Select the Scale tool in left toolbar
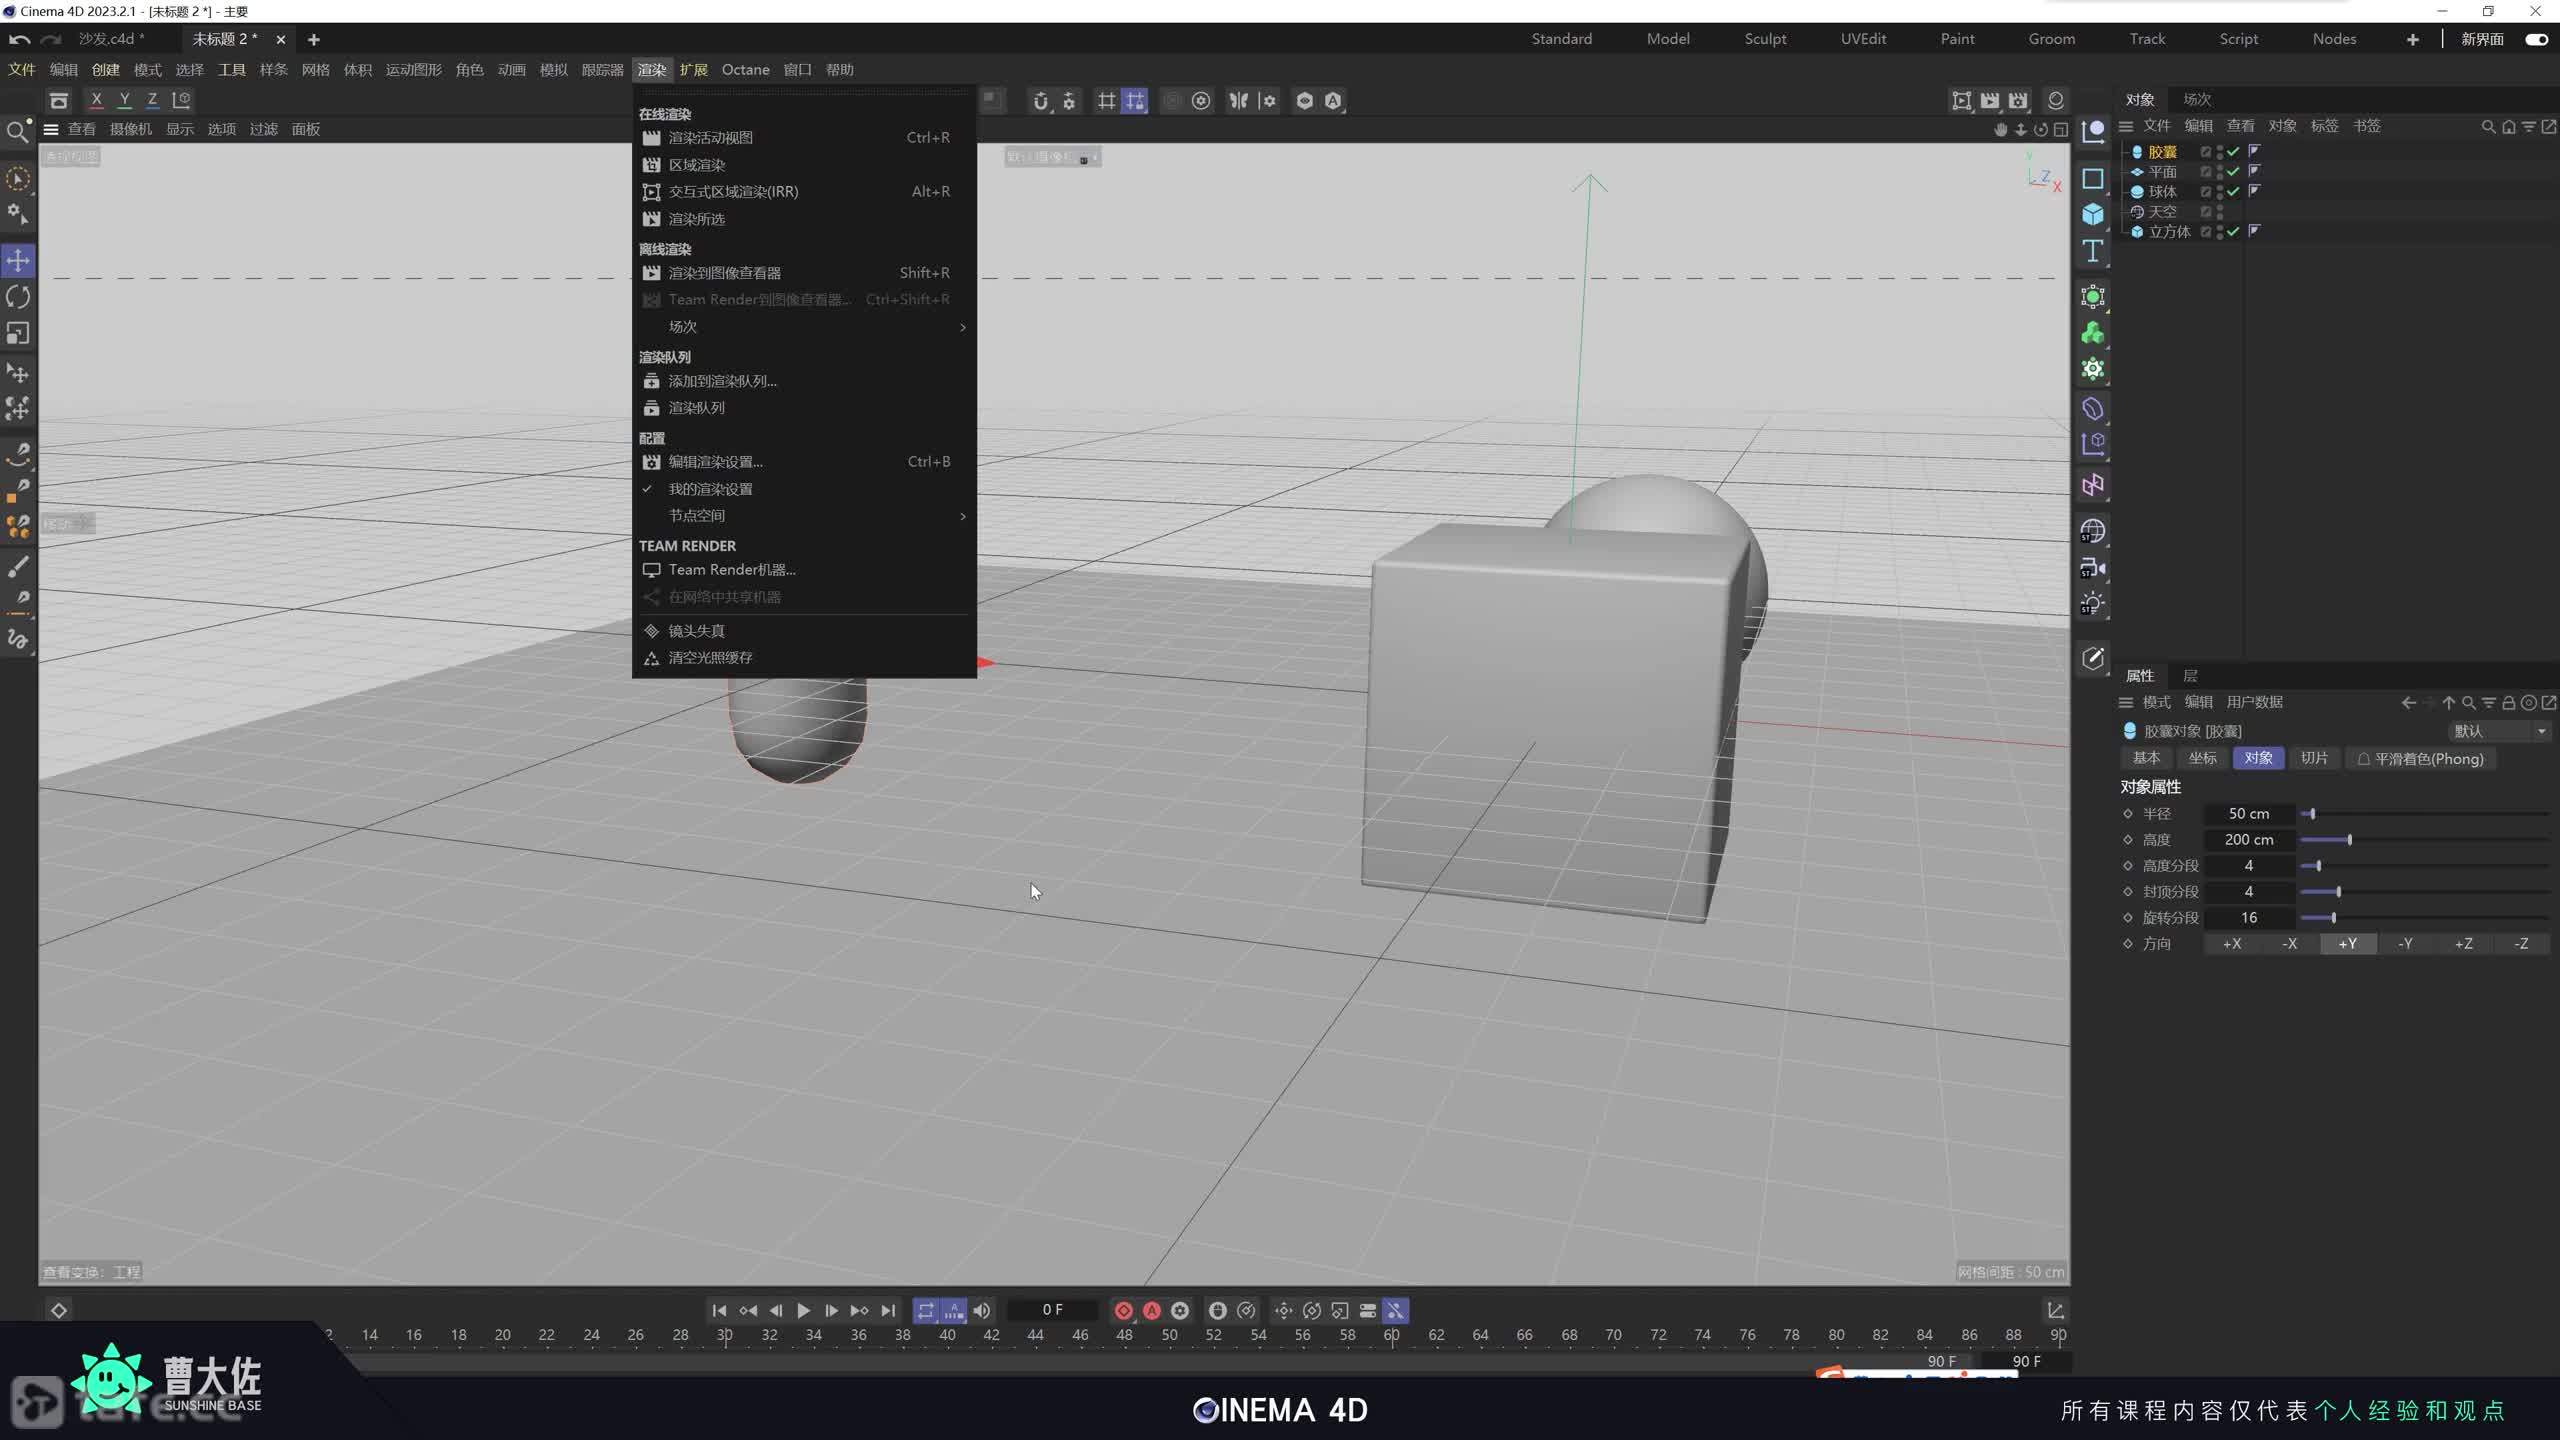This screenshot has height=1440, width=2560. pyautogui.click(x=18, y=333)
